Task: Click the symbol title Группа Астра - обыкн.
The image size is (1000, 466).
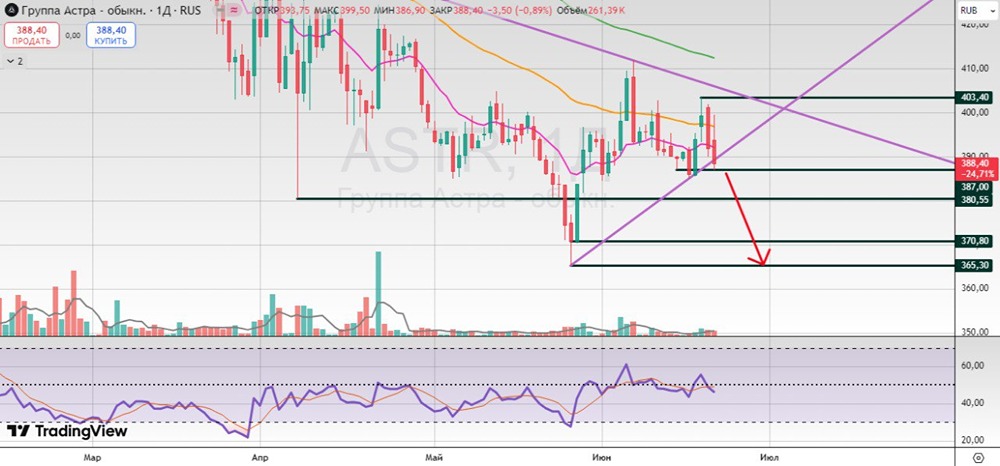Action: click(84, 10)
